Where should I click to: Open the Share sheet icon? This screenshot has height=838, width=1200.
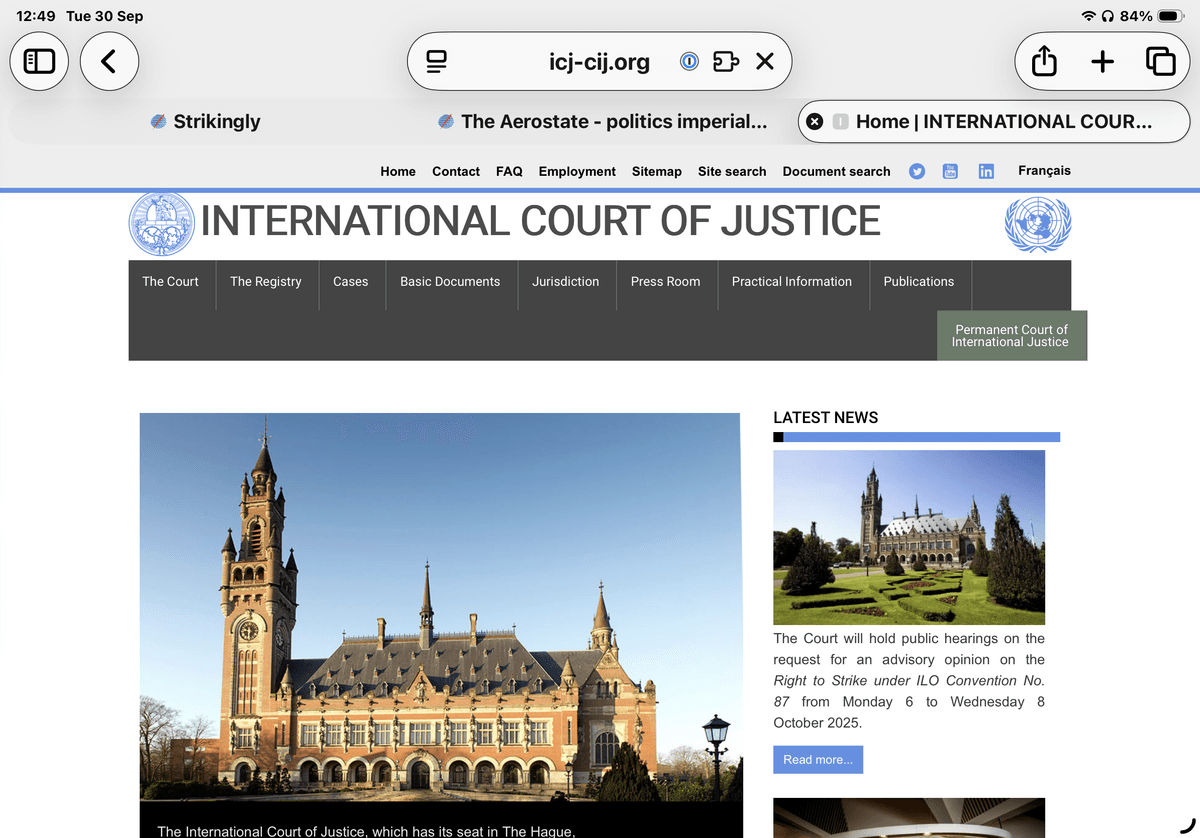coord(1044,62)
